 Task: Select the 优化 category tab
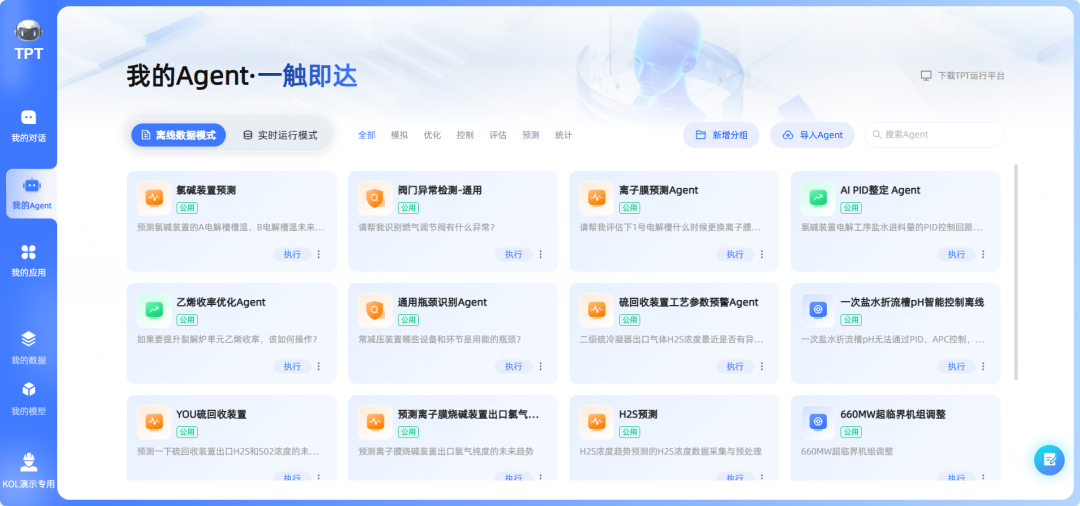pos(432,135)
